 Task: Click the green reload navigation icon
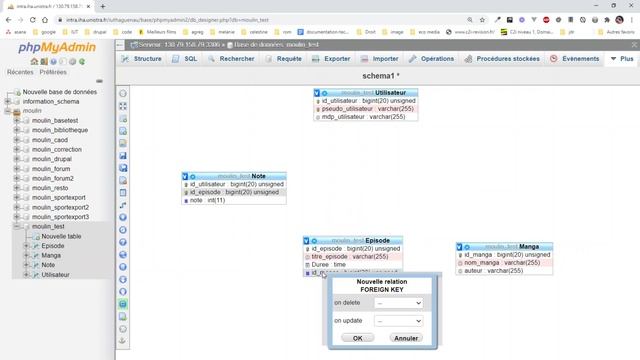point(82,62)
